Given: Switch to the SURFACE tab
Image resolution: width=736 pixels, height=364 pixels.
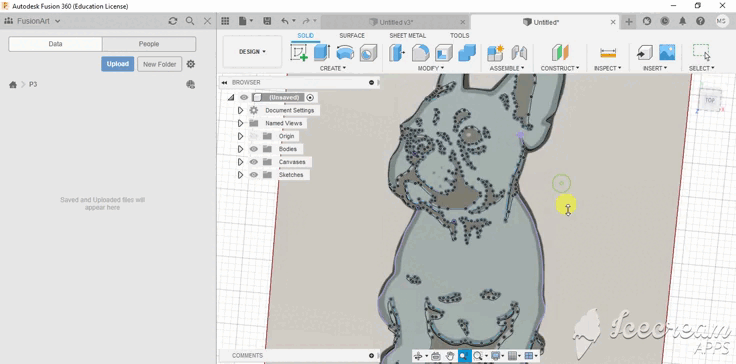Looking at the screenshot, I should [352, 36].
